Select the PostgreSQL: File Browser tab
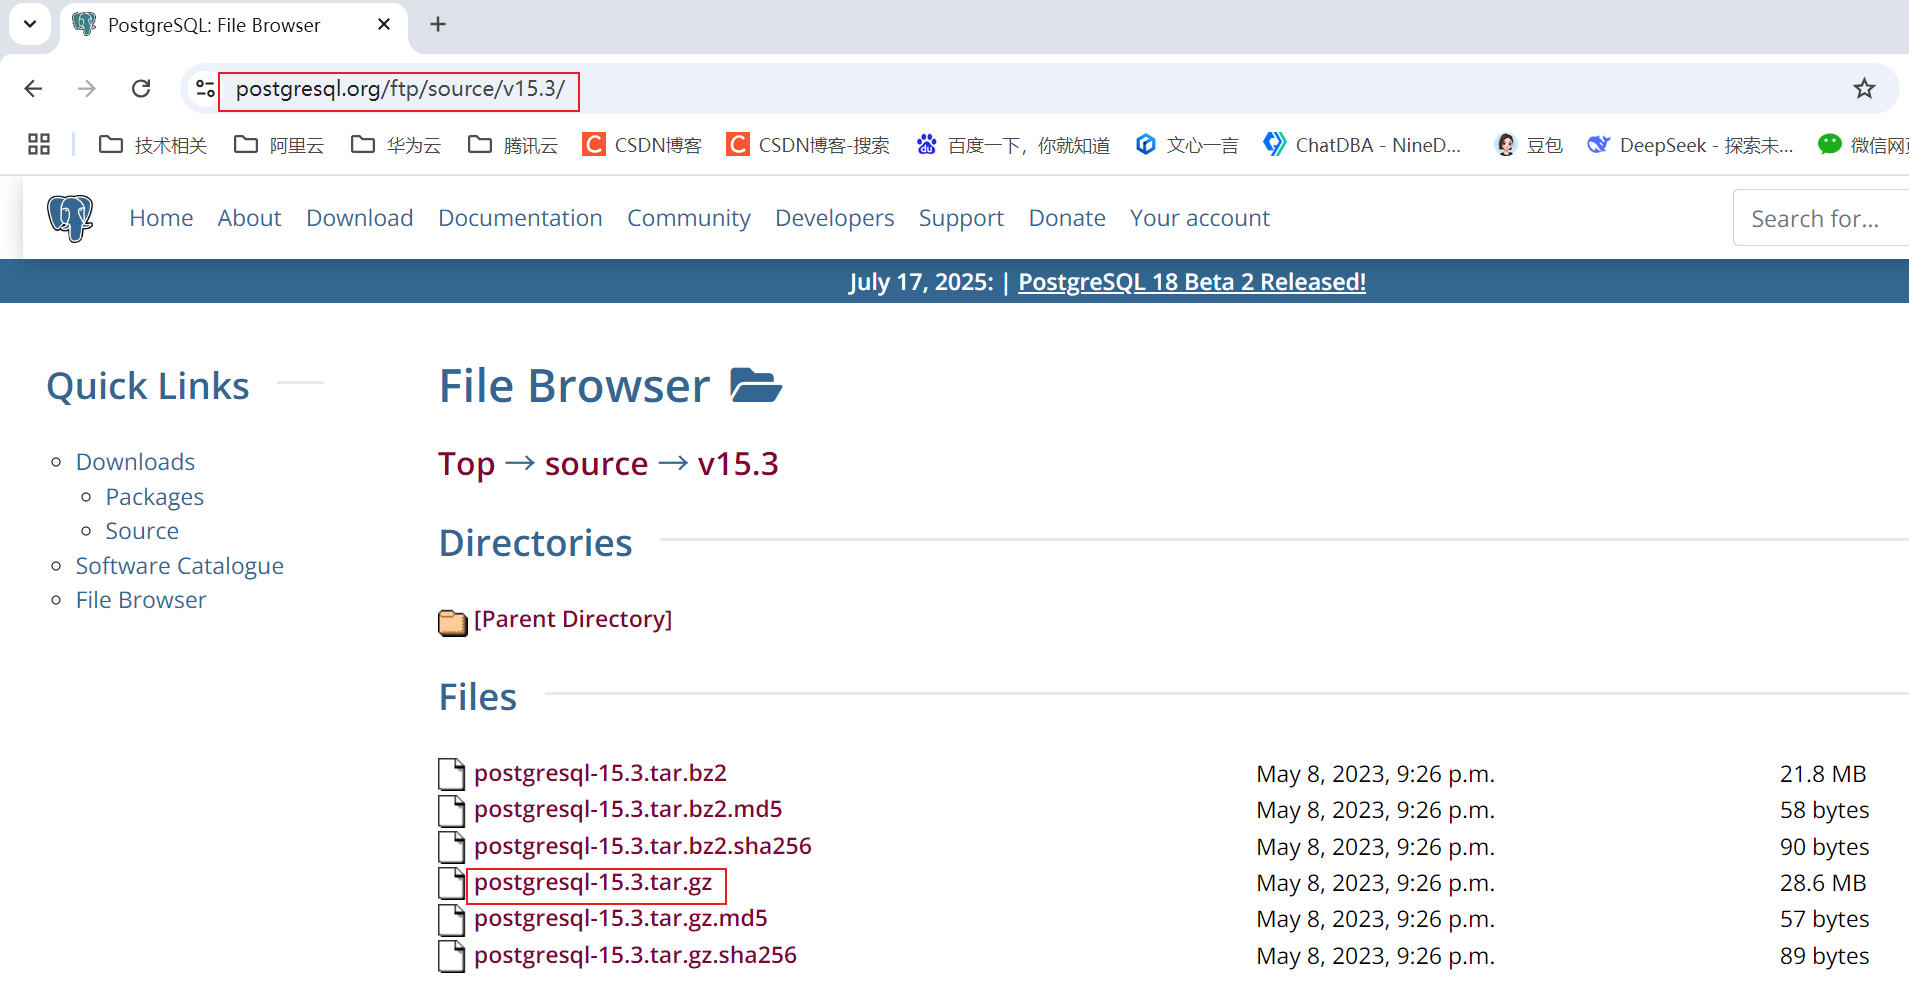 click(x=233, y=25)
